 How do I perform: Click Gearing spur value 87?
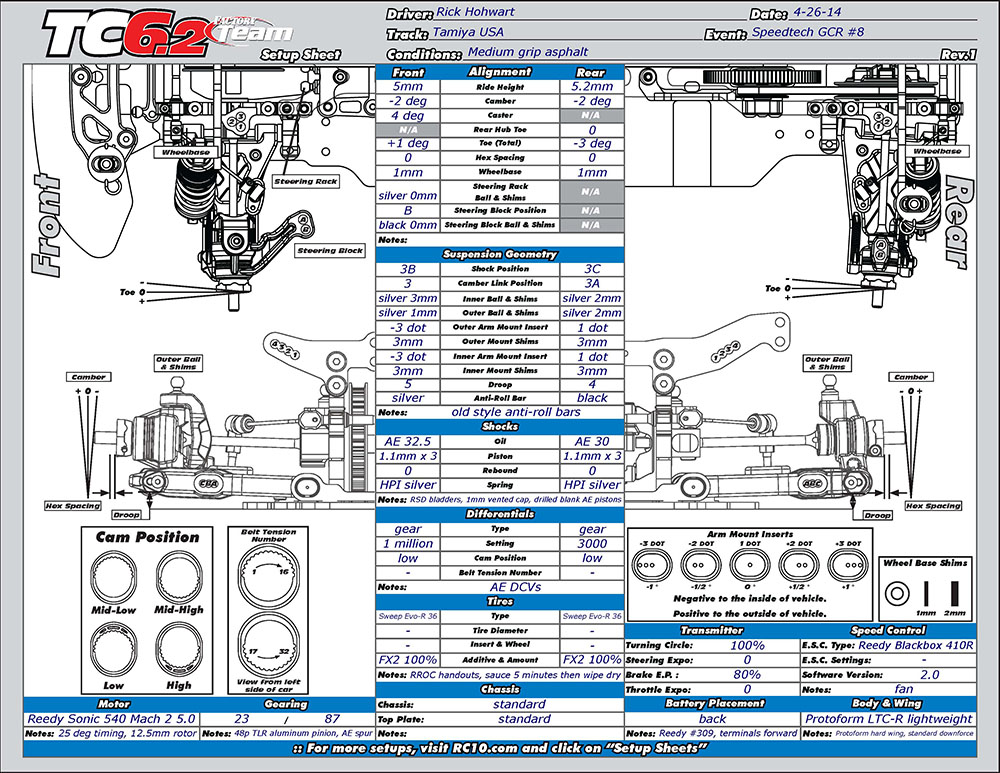coord(332,719)
